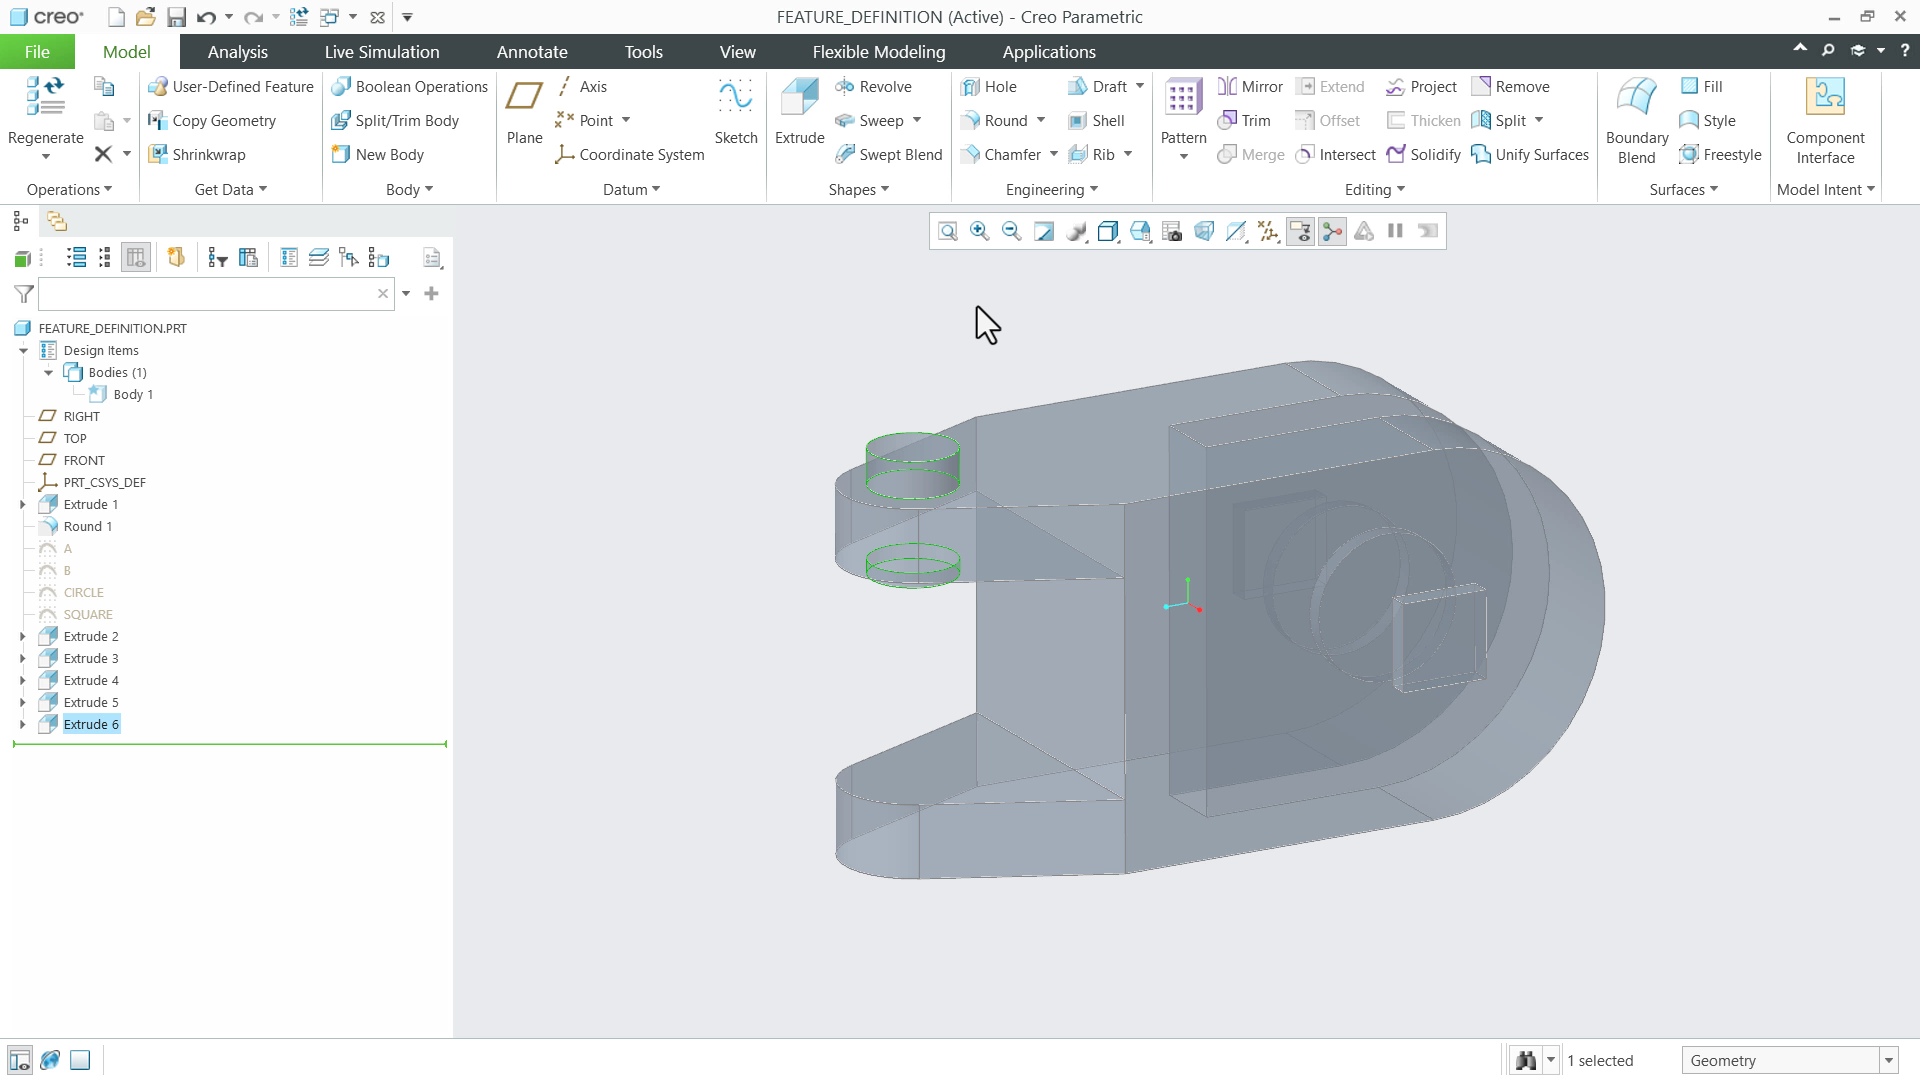Expand the Extrude 1 feature node
Image resolution: width=1920 pixels, height=1080 pixels.
click(23, 505)
